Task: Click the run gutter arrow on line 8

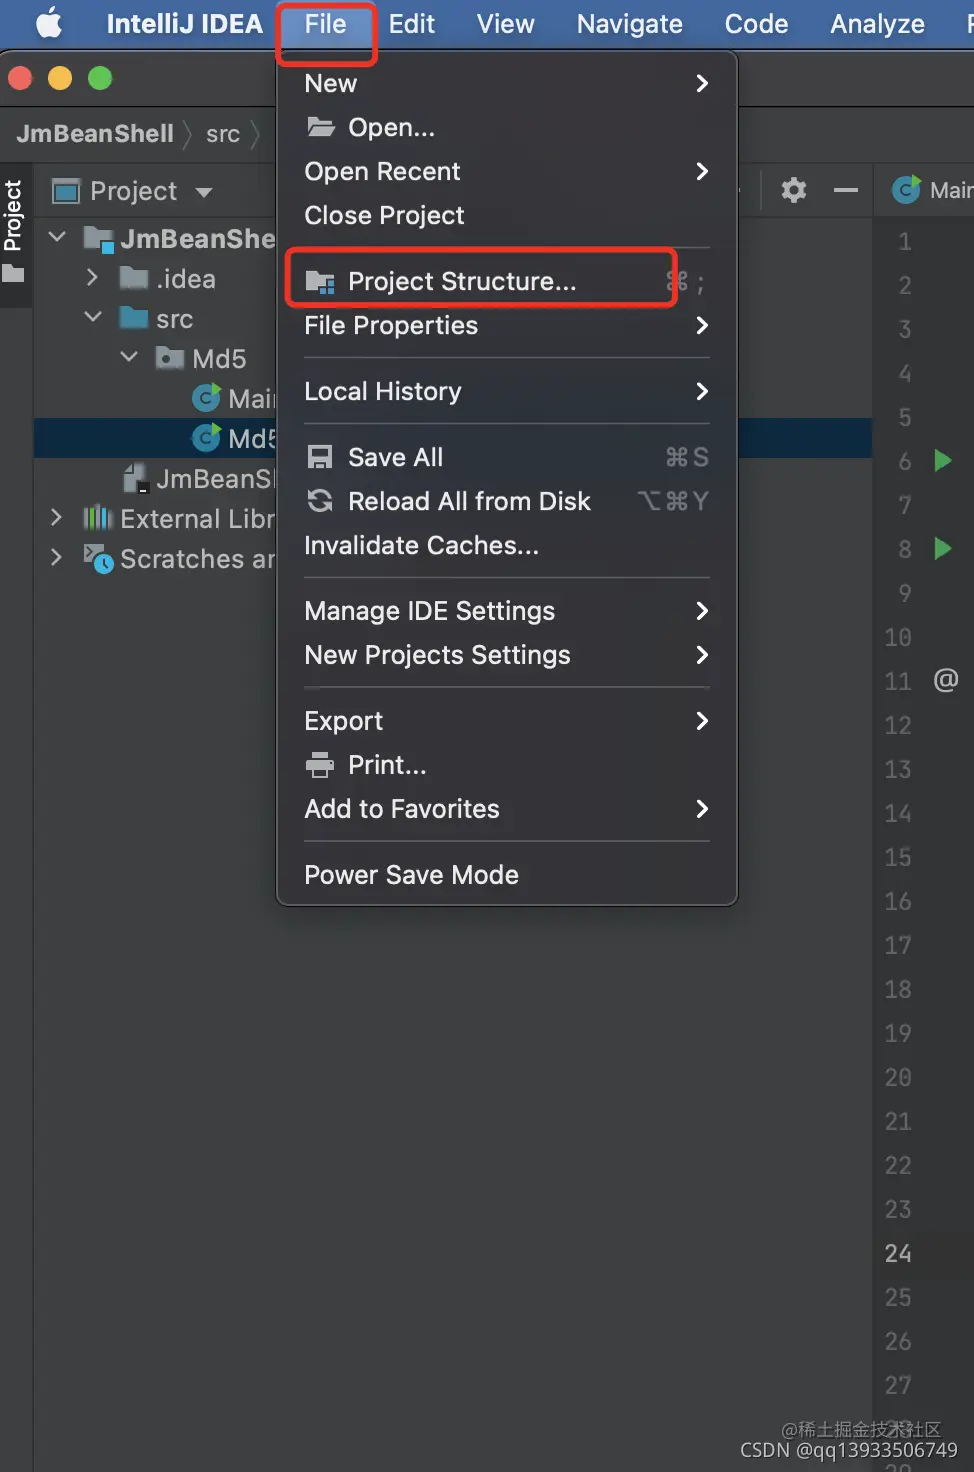Action: 942,549
